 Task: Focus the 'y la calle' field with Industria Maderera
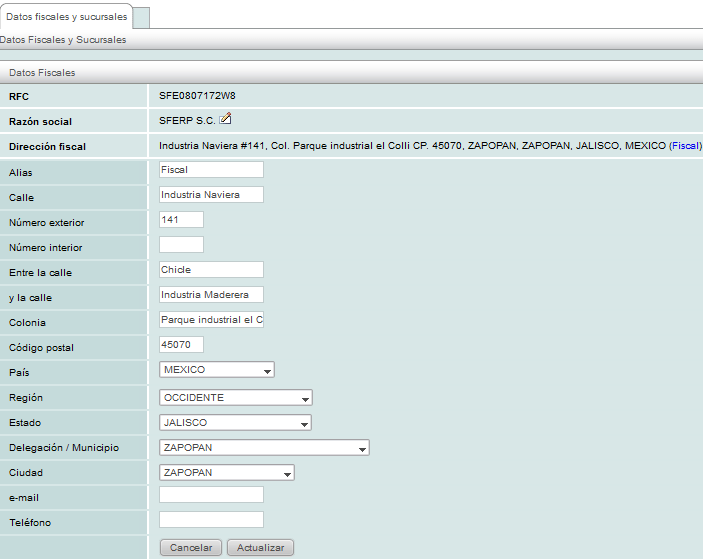(211, 295)
